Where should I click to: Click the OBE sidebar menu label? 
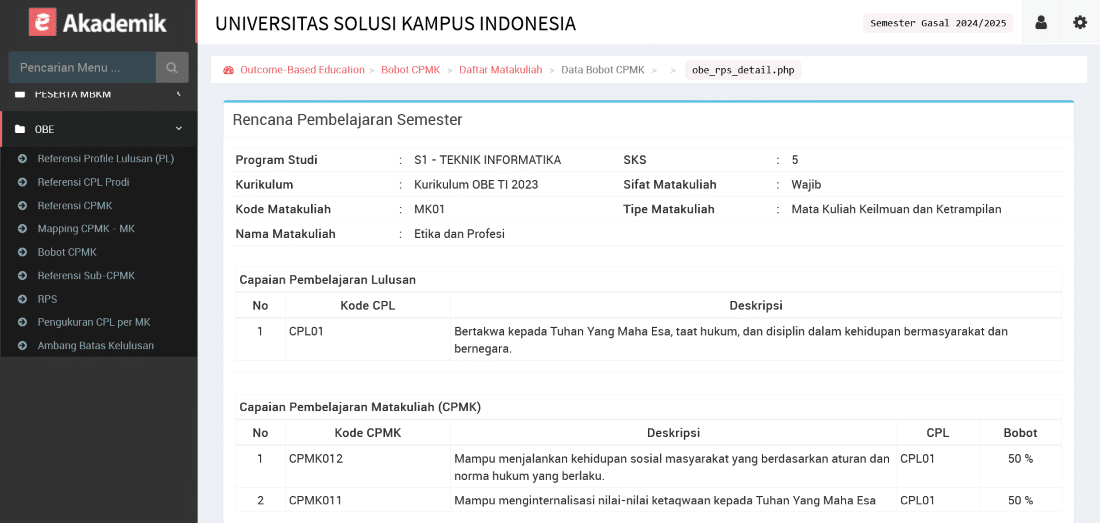point(44,129)
